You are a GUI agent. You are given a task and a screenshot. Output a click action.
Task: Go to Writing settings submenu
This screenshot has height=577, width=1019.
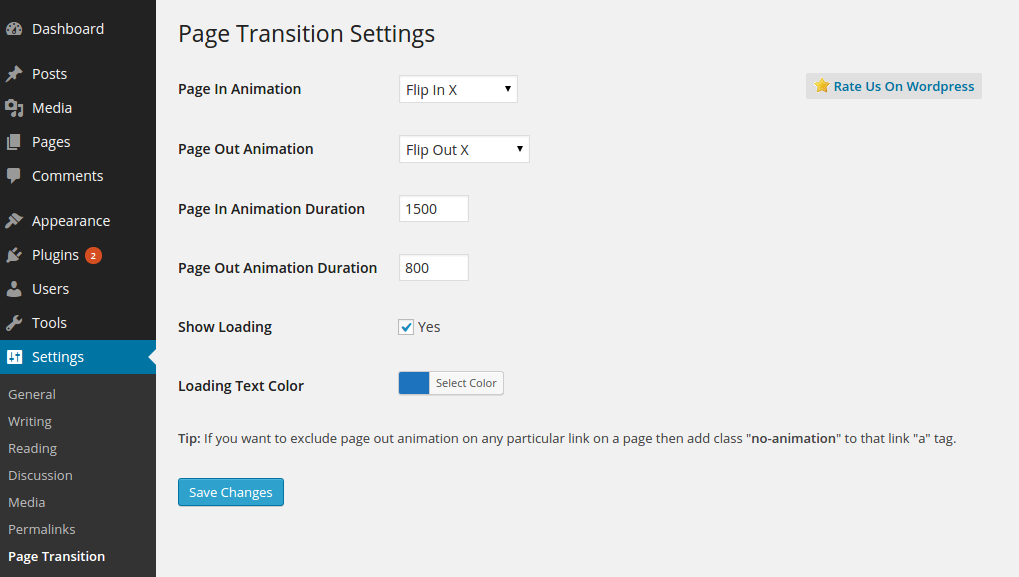click(x=30, y=422)
